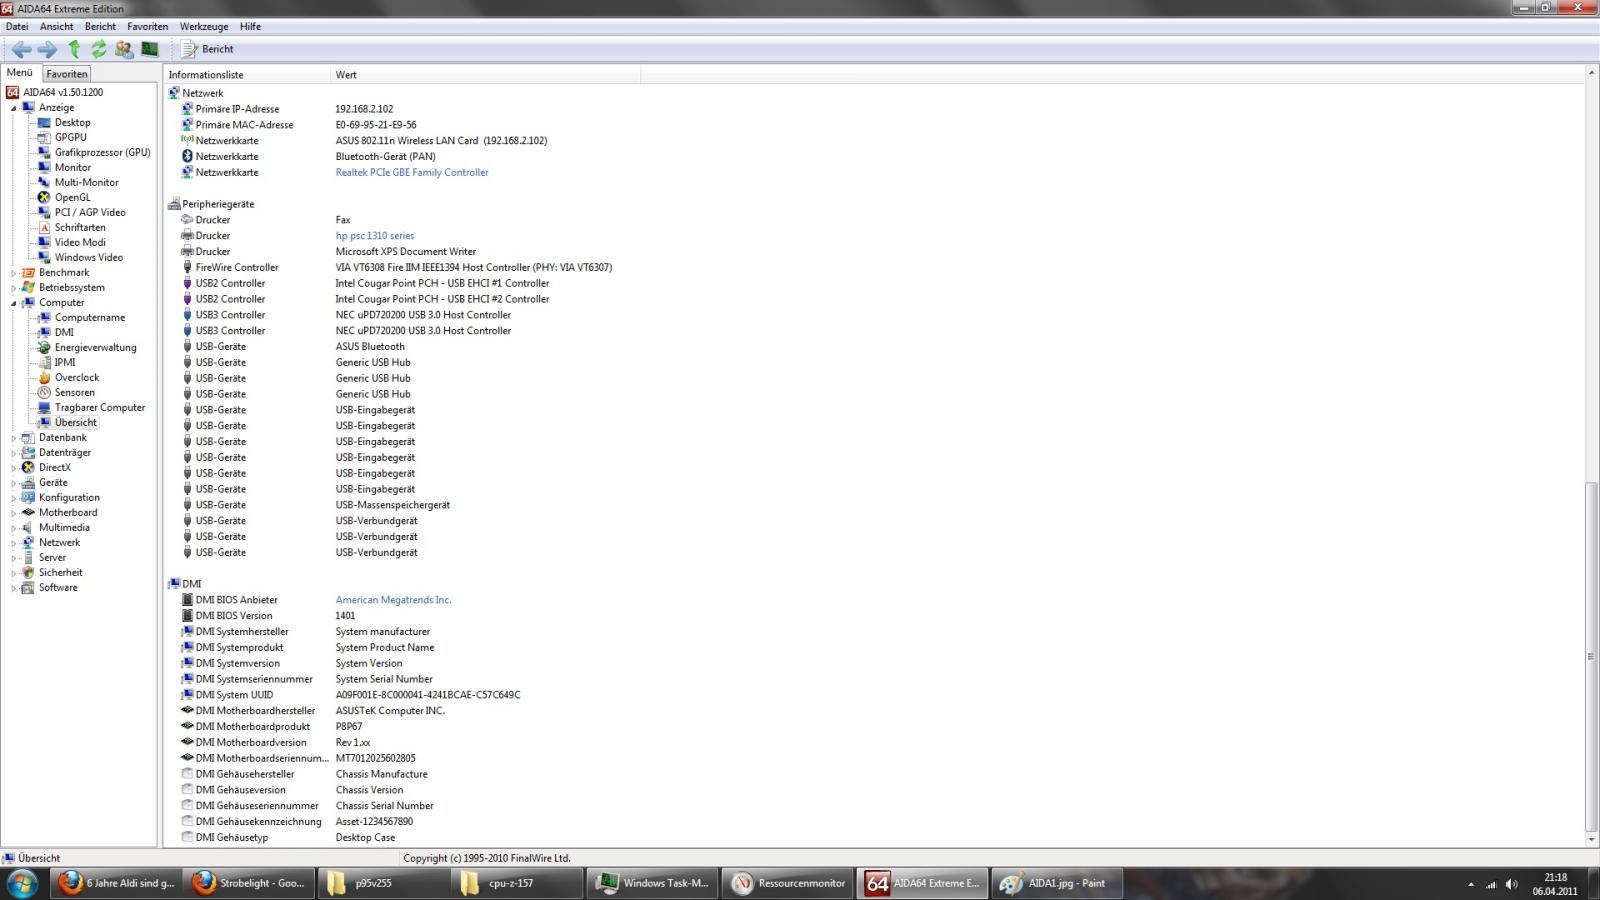Click the Grafikprozessor (GPU) tree icon
1600x900 pixels.
(44, 153)
